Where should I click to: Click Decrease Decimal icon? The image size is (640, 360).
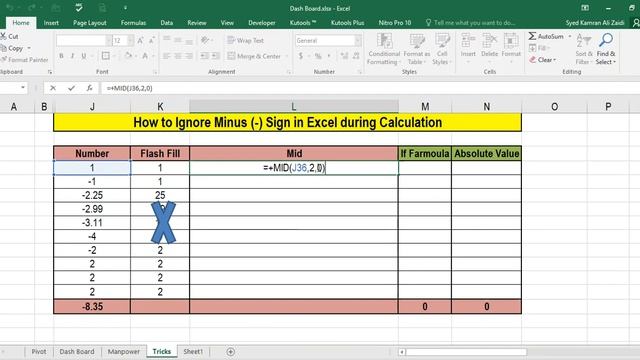[x=356, y=56]
